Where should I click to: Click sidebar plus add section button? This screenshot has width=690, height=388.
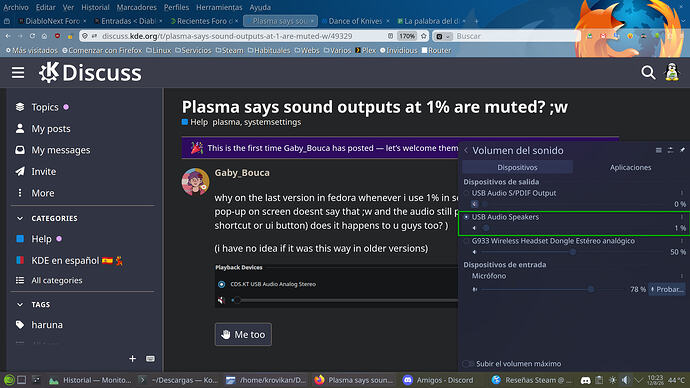132,359
